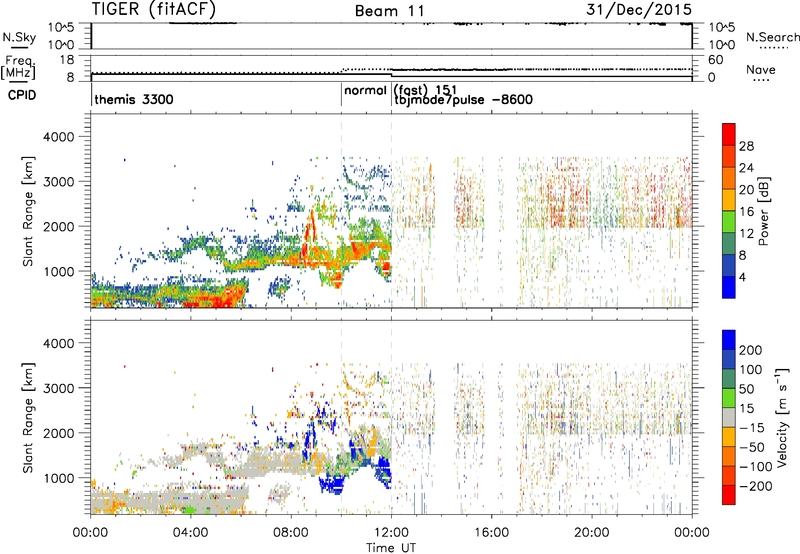Click the '04:00' time axis label
This screenshot has width=800, height=554.
(x=191, y=533)
